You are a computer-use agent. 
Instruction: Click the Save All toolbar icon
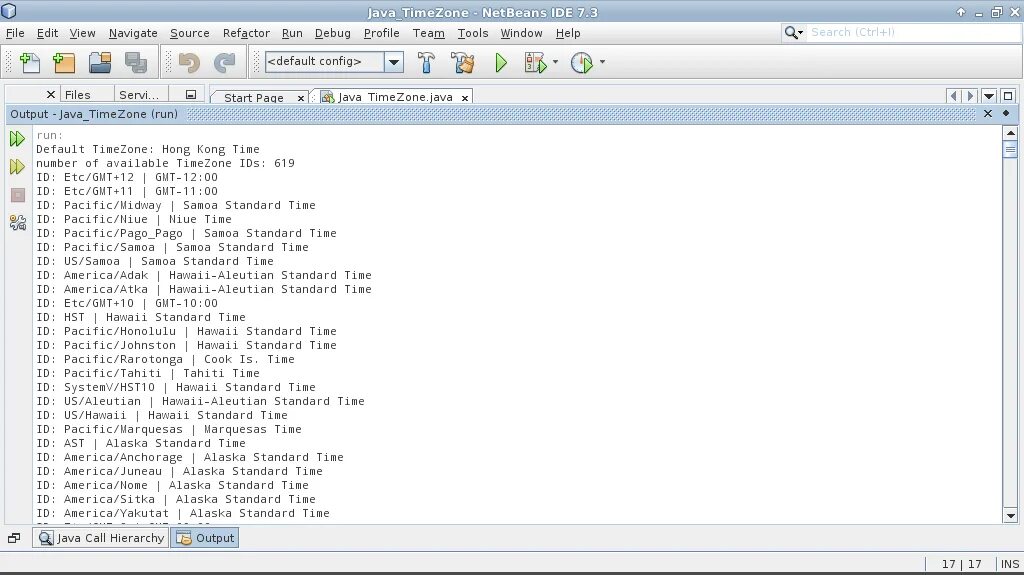click(136, 63)
